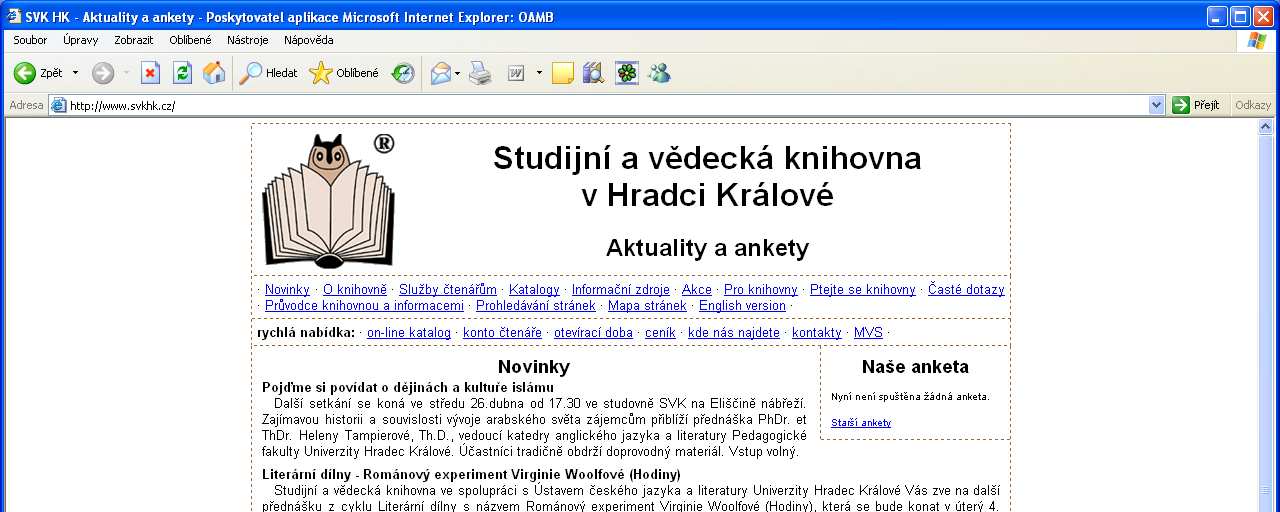
Task: Open the Messenger people icon
Action: (659, 73)
